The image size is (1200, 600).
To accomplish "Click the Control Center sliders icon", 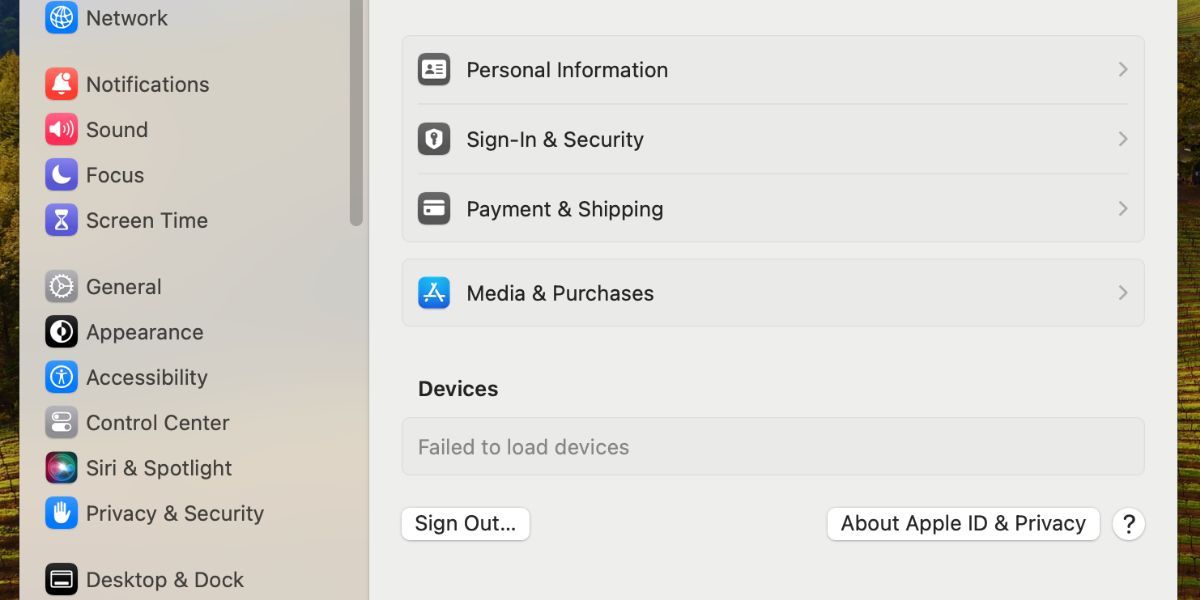I will 61,422.
